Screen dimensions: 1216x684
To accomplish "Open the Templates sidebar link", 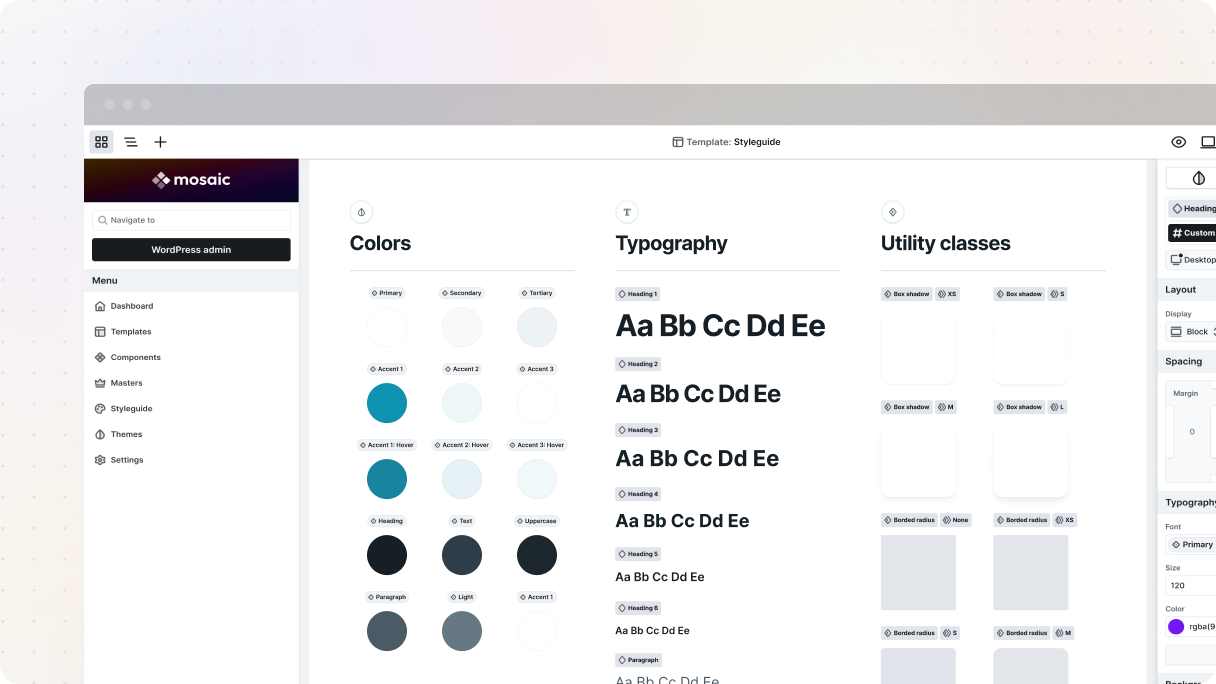I will [131, 331].
